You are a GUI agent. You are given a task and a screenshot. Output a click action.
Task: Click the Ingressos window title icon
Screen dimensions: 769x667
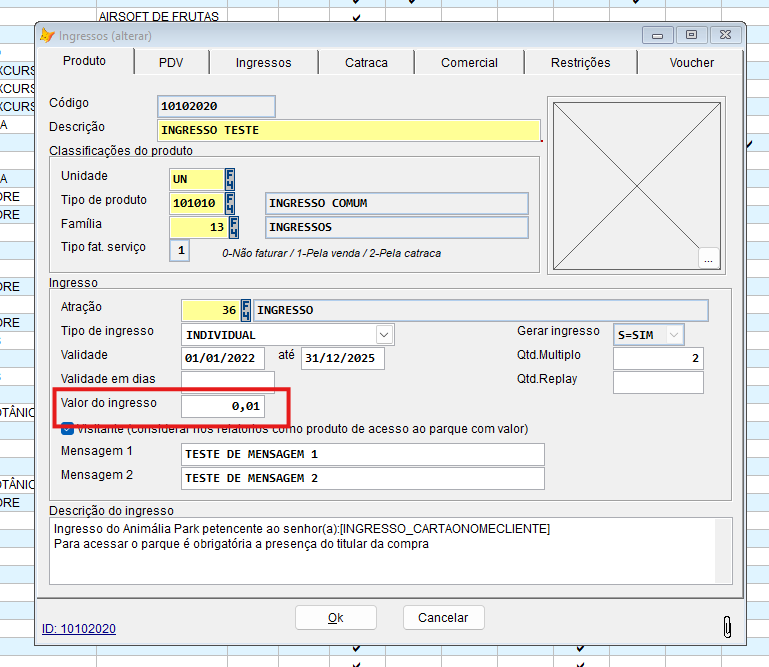(x=47, y=35)
